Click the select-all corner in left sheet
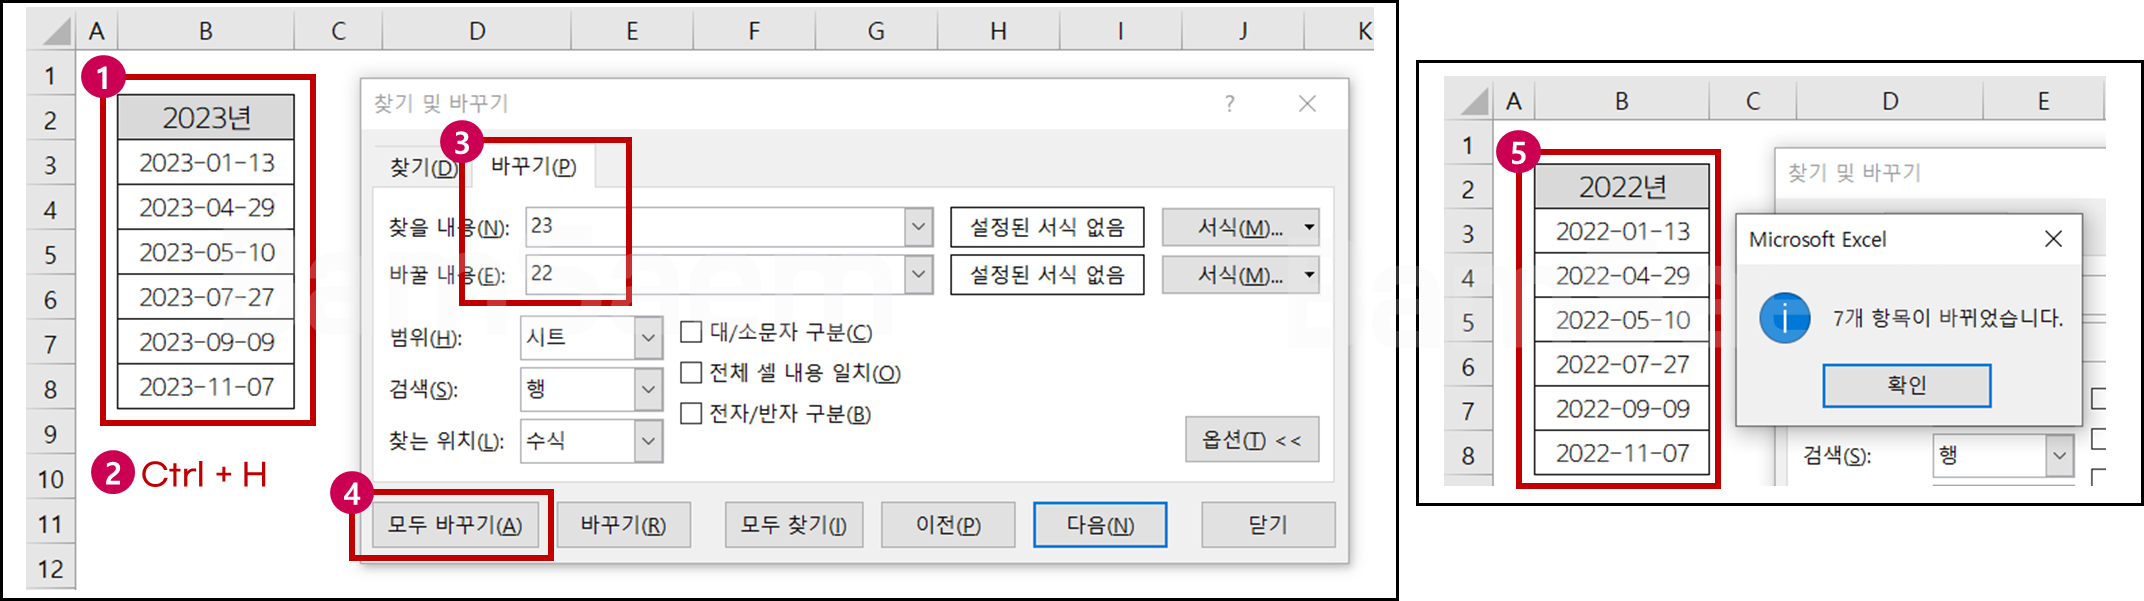The height and width of the screenshot is (601, 2144). 52,31
